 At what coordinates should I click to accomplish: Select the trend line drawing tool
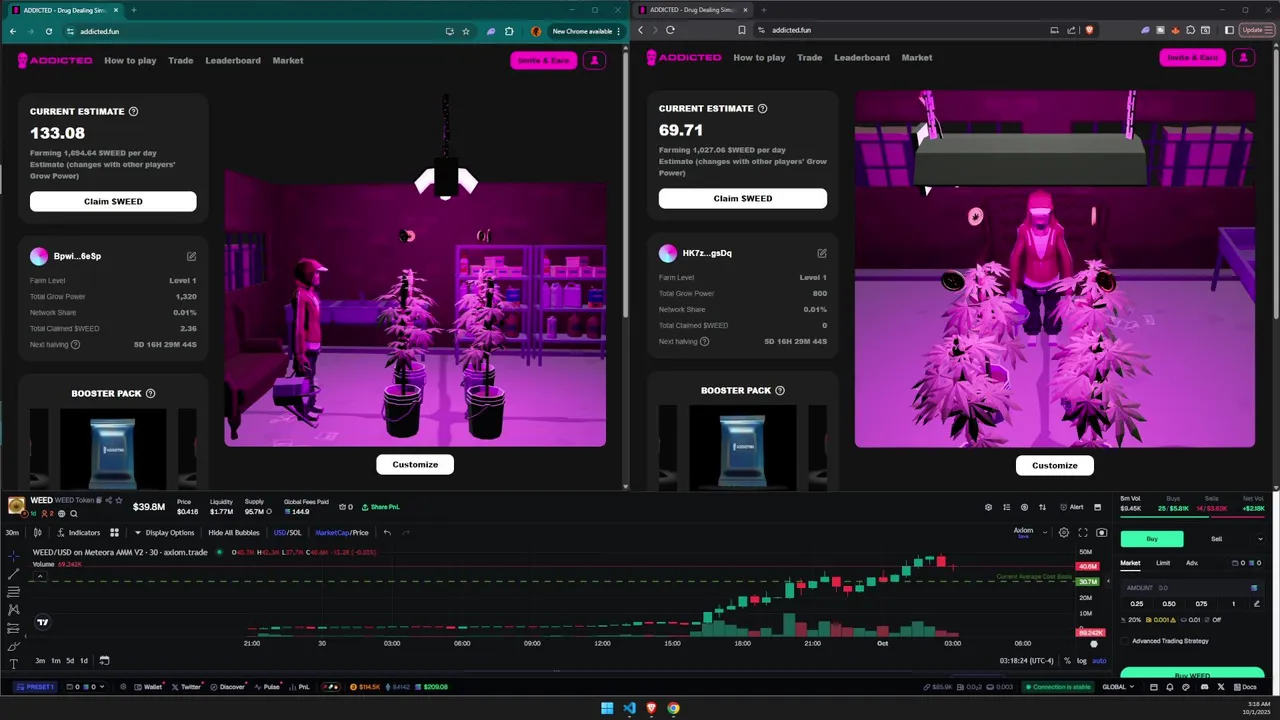13,574
